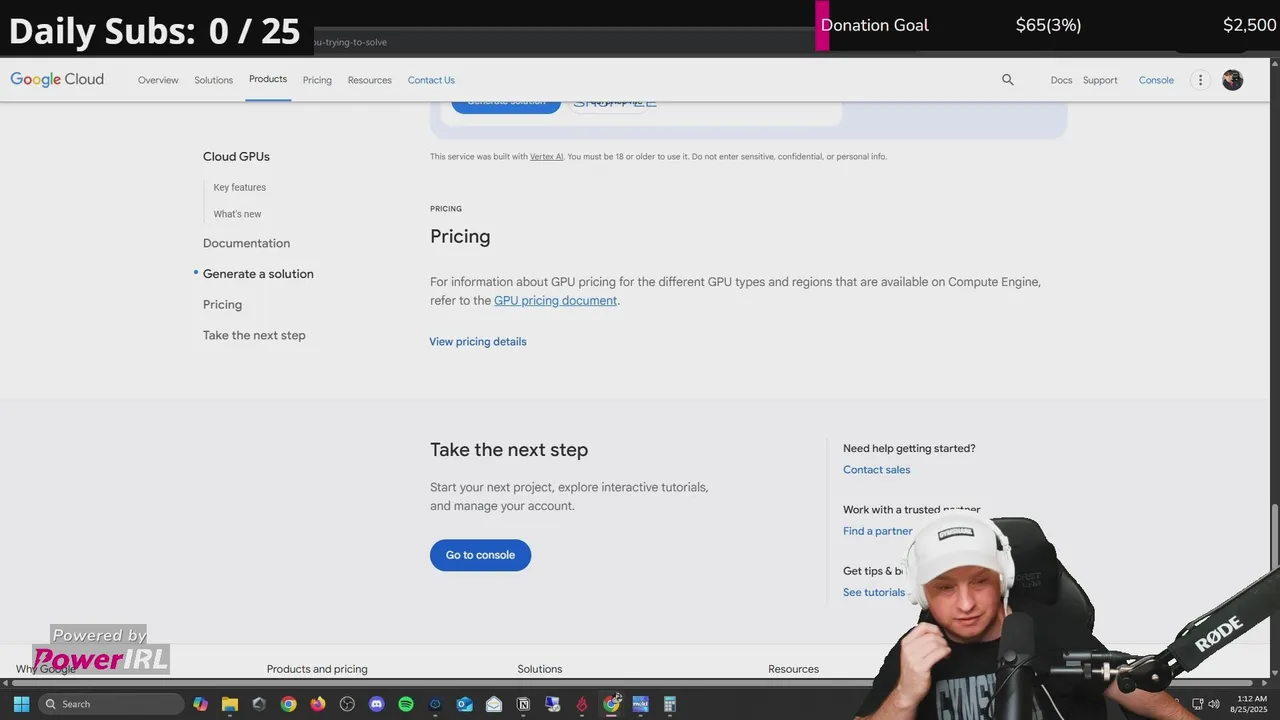The width and height of the screenshot is (1280, 720).
Task: Open OBS Studio from the taskbar
Action: [x=347, y=704]
